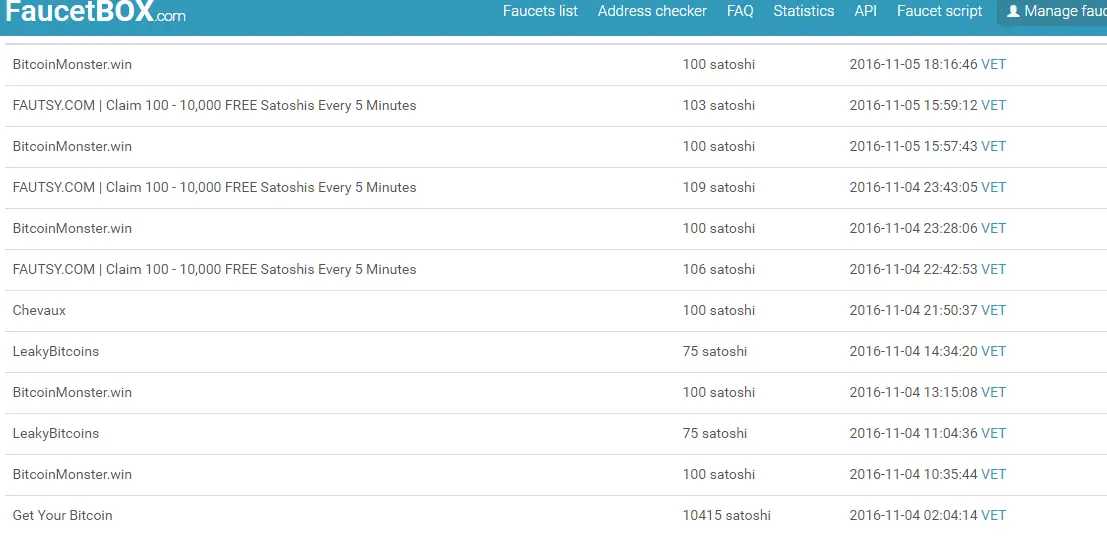This screenshot has height=556, width=1107.
Task: Click 75 satoshi amount for 11:04:36
Action: point(714,433)
